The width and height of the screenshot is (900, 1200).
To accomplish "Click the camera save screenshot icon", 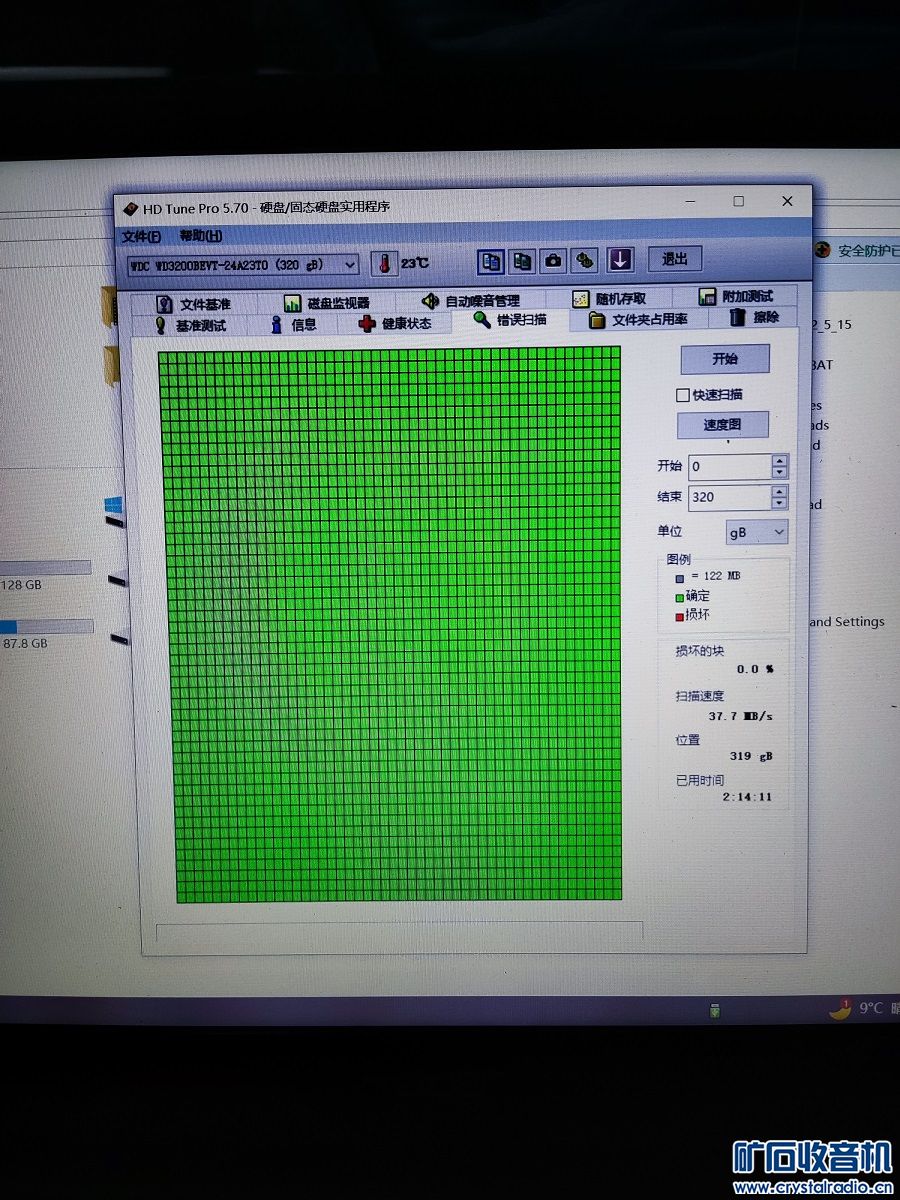I will pyautogui.click(x=553, y=260).
